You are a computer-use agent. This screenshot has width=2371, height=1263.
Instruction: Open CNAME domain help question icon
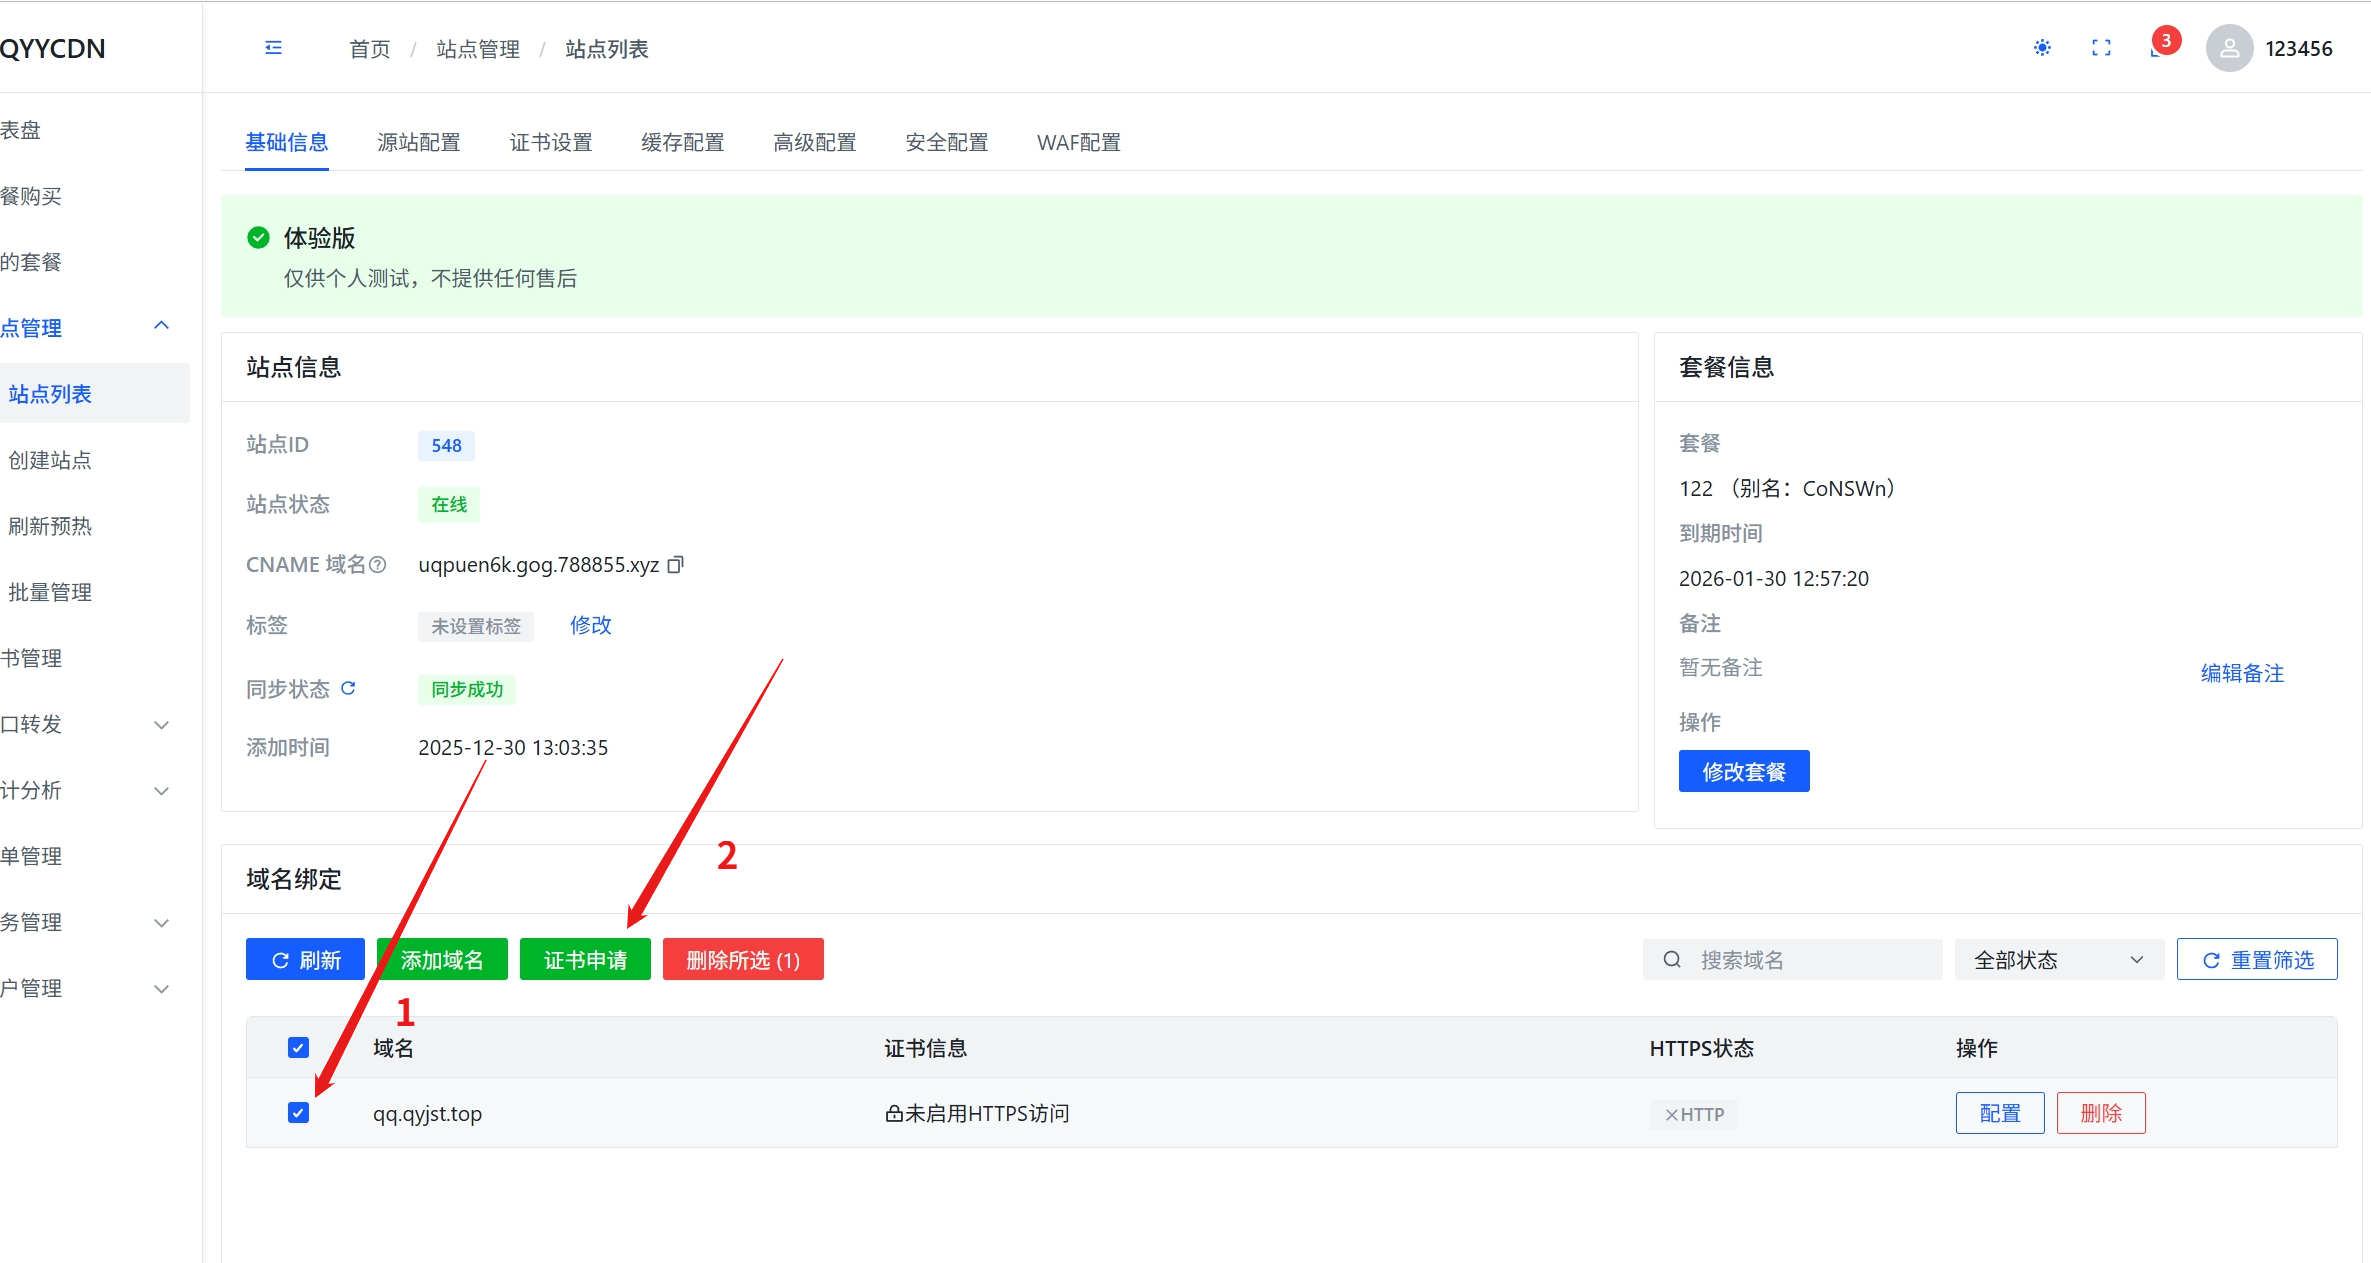[378, 565]
